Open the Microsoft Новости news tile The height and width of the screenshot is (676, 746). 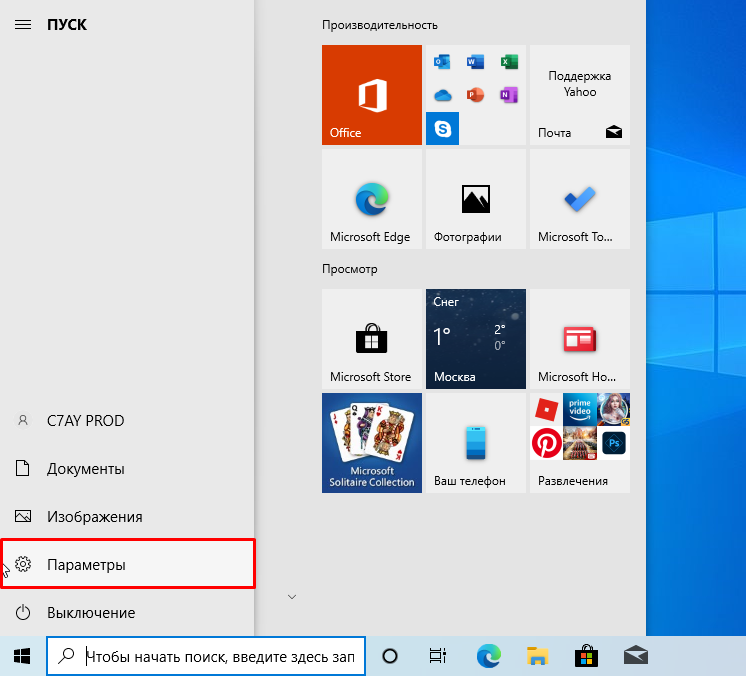click(x=580, y=339)
